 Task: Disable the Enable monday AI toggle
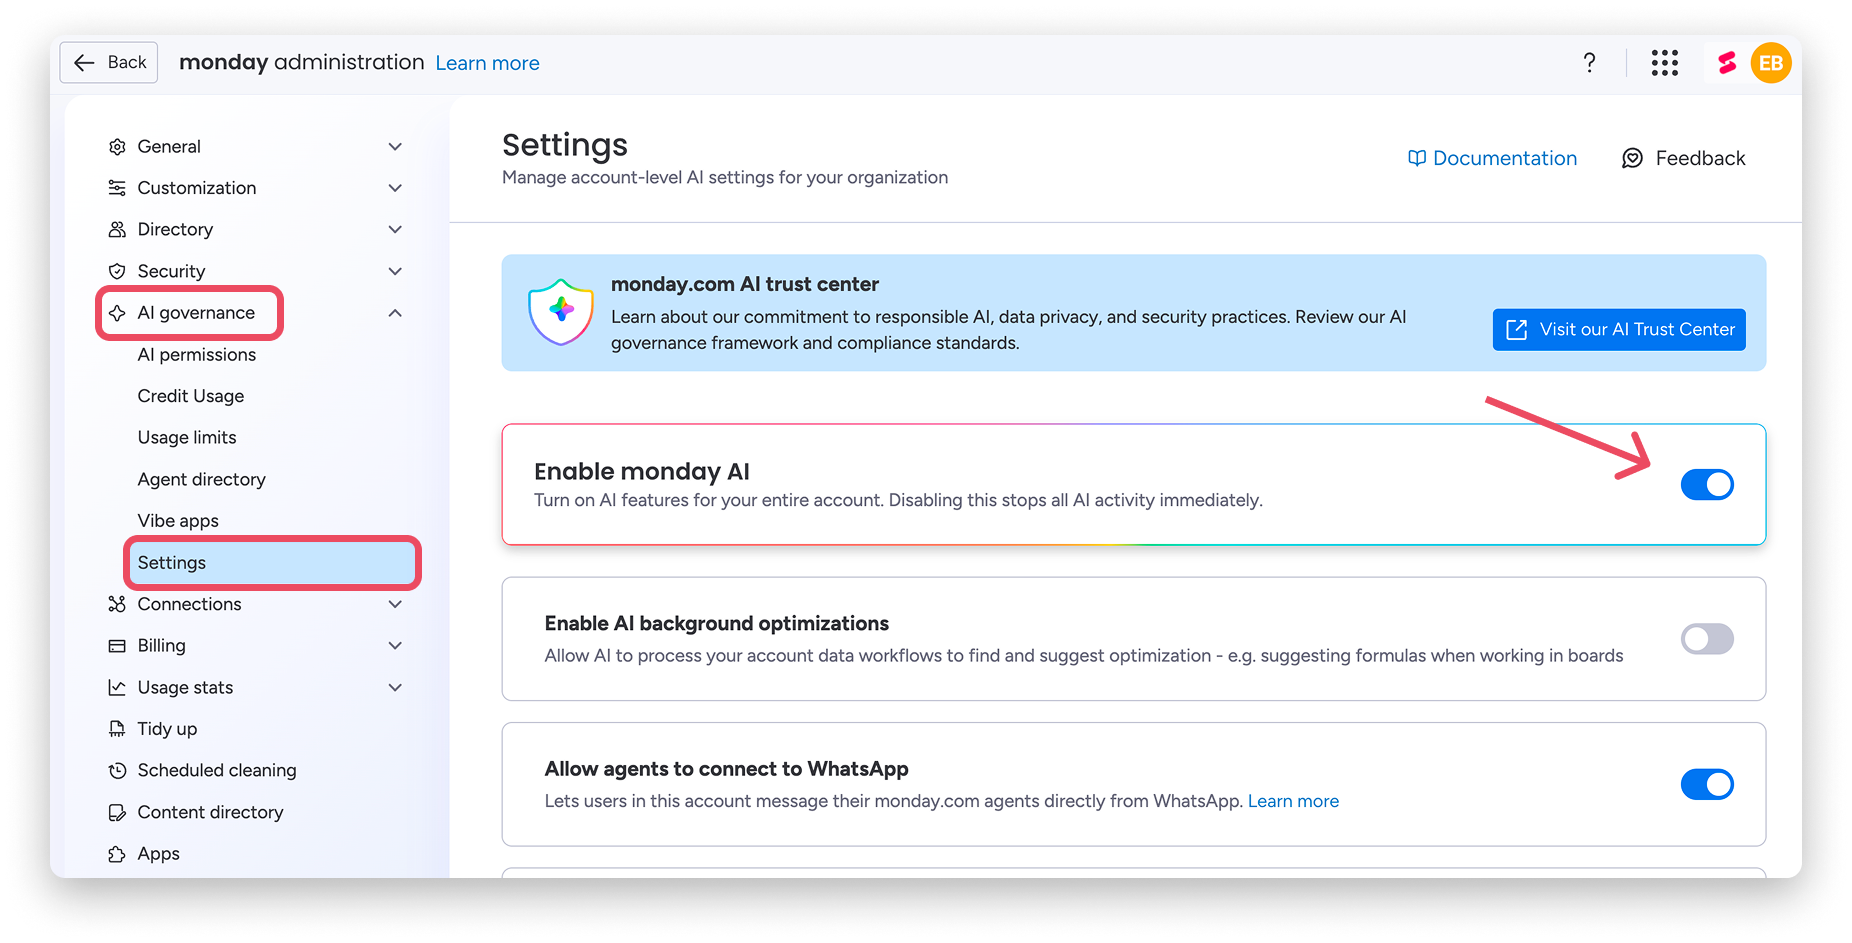(1707, 485)
